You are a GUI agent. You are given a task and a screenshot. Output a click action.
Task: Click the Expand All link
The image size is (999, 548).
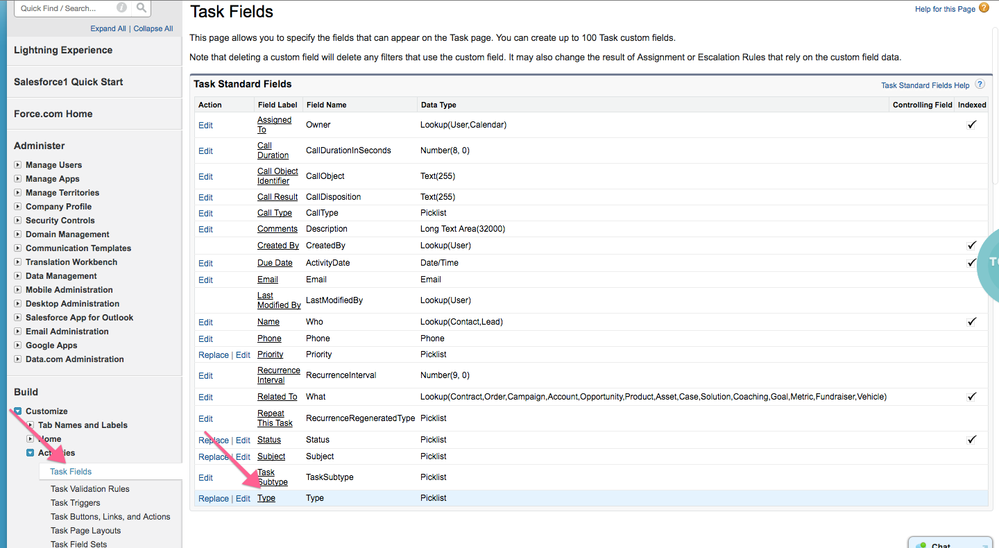point(109,29)
